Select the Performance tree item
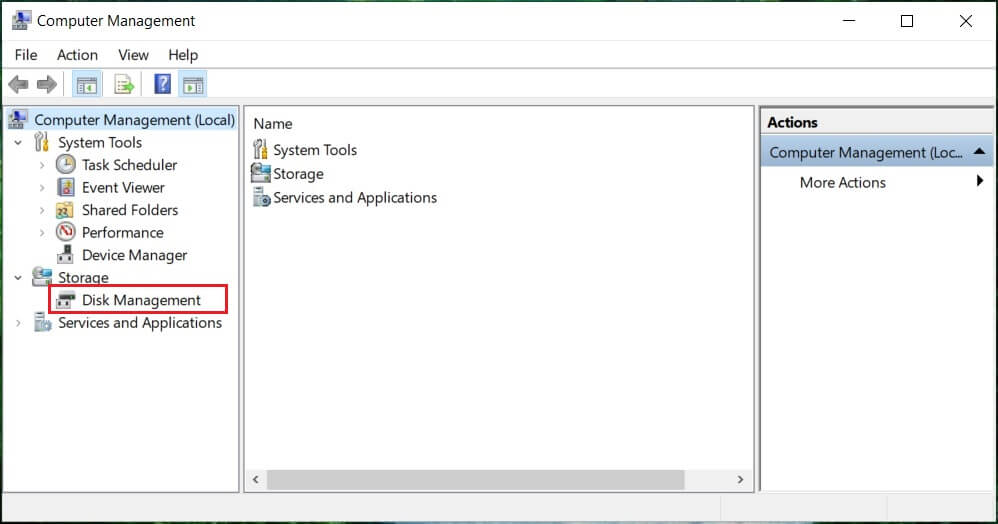The width and height of the screenshot is (998, 524). (122, 232)
